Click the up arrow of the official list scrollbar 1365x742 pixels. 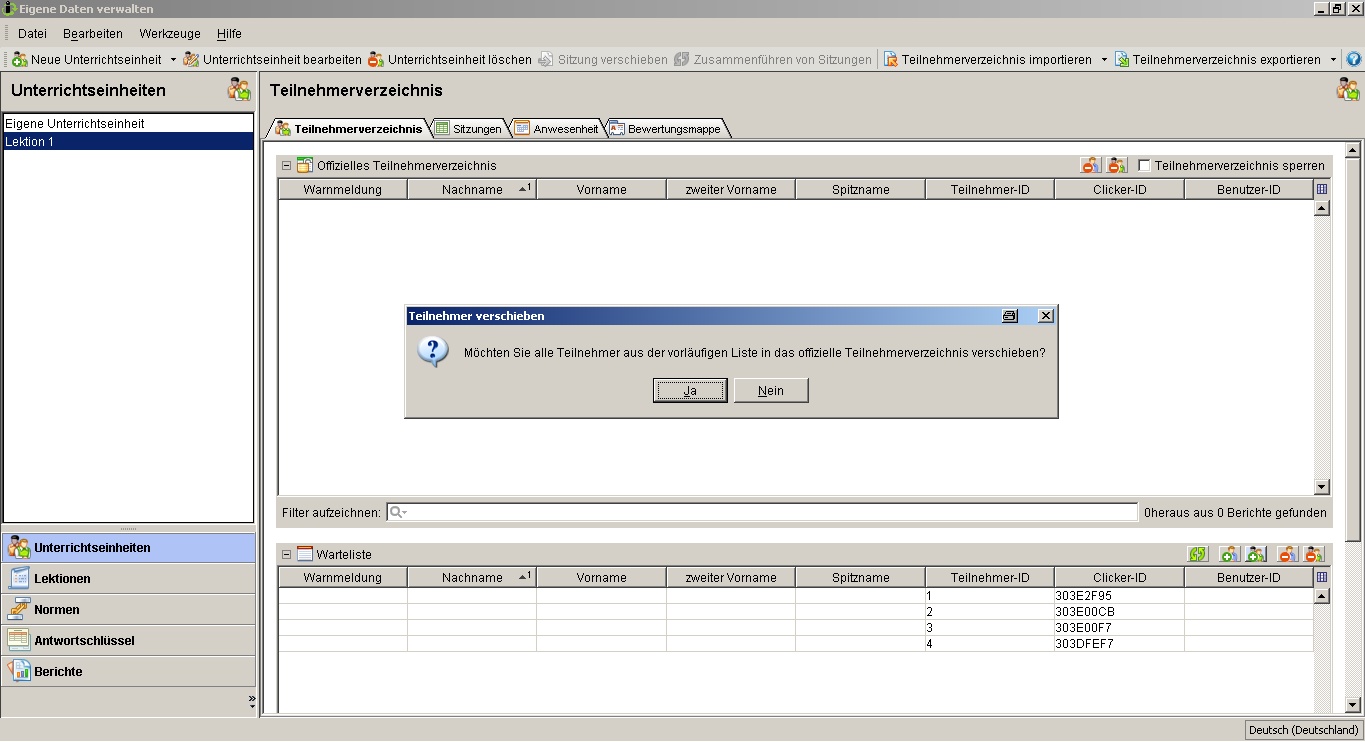pyautogui.click(x=1322, y=208)
